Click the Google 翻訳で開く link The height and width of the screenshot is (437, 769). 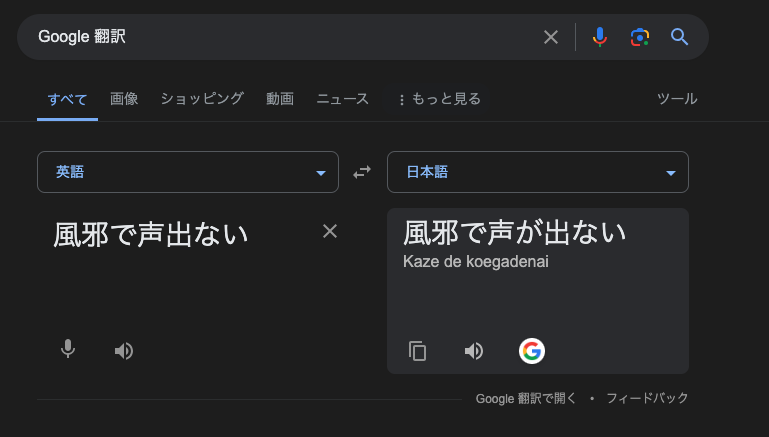point(526,398)
